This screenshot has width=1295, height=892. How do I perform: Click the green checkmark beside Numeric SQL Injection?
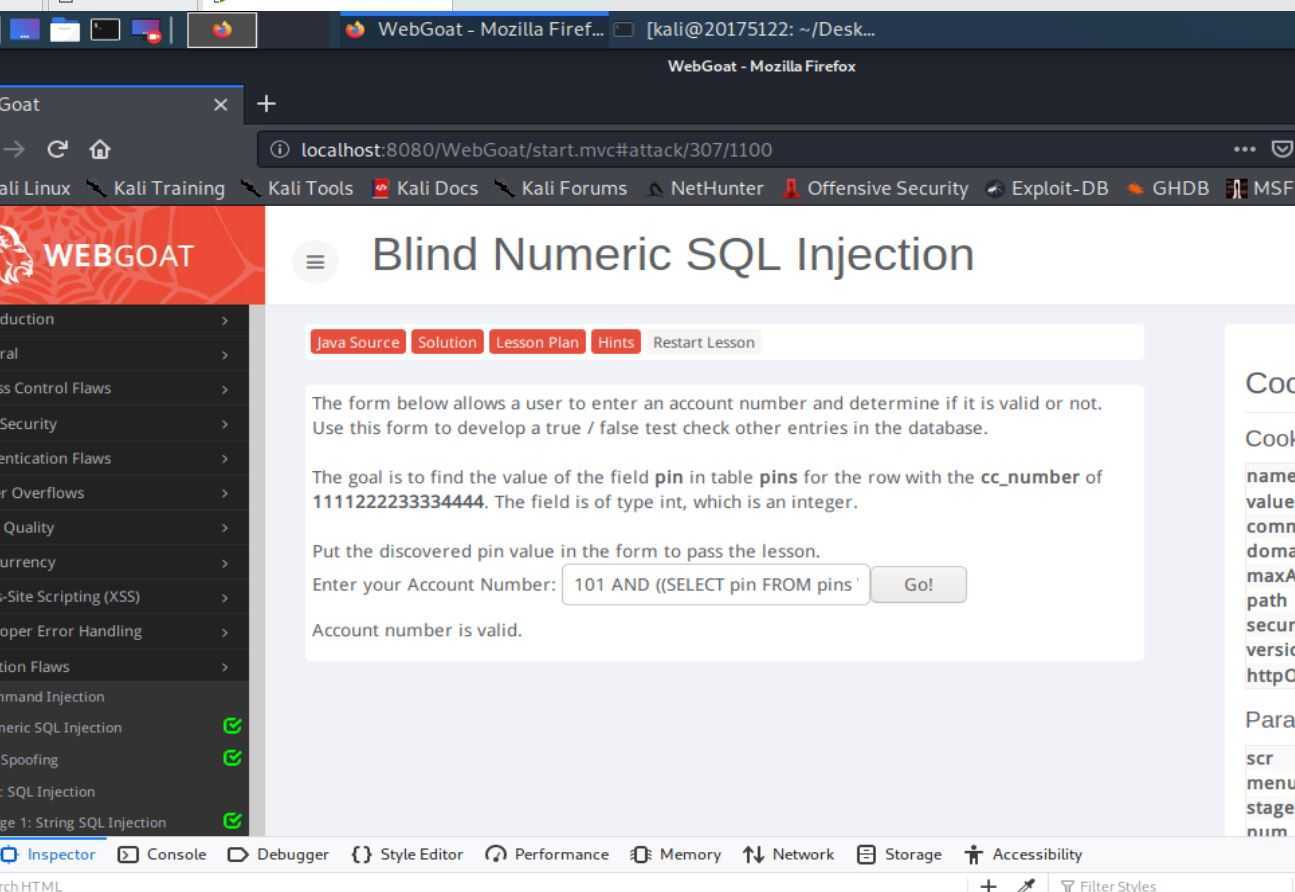233,727
